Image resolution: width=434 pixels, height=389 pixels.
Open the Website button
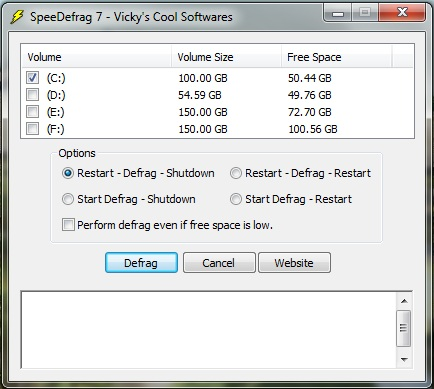(294, 263)
